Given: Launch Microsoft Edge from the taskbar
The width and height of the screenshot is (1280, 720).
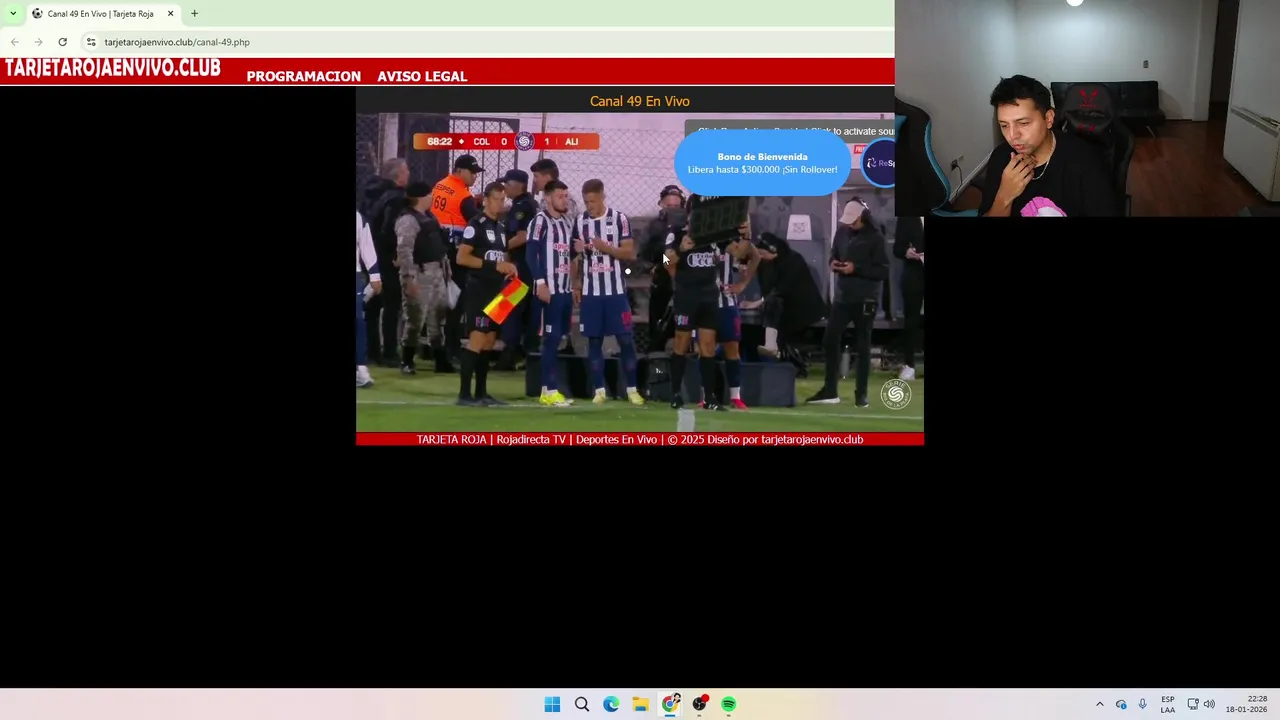Looking at the screenshot, I should [x=611, y=704].
